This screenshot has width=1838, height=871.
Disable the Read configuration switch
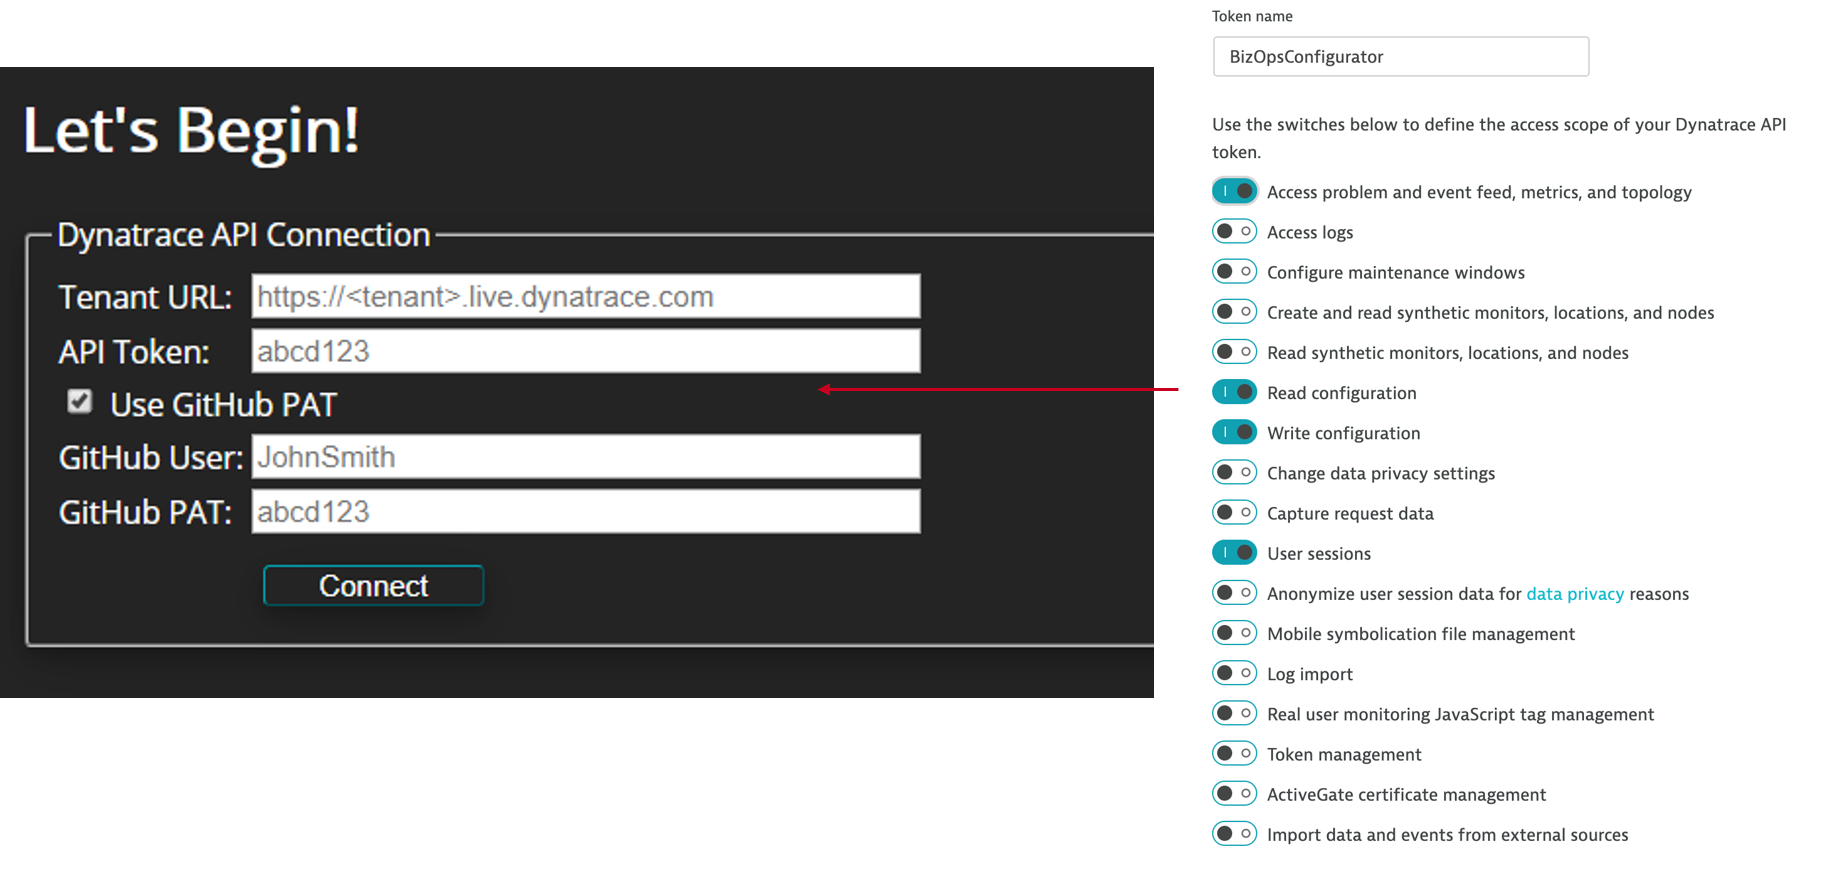[1234, 392]
